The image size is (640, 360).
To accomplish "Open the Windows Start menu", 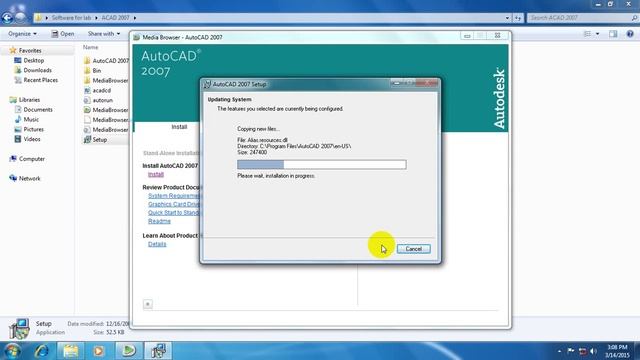I will tap(12, 351).
